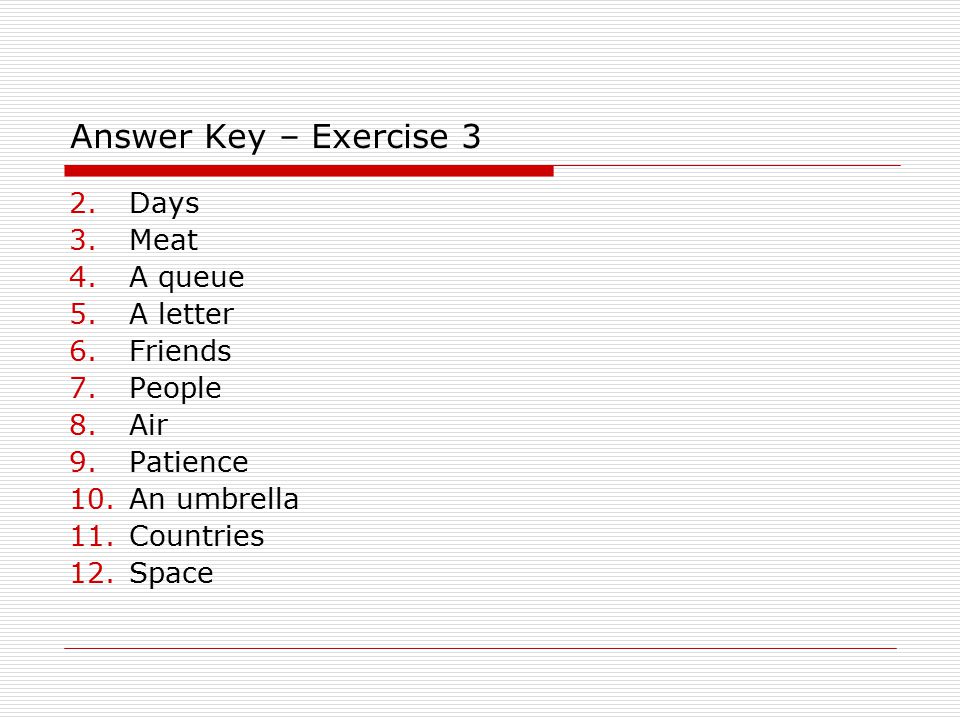This screenshot has height=720, width=960.
Task: Click the answer A queue
Action: point(187,278)
